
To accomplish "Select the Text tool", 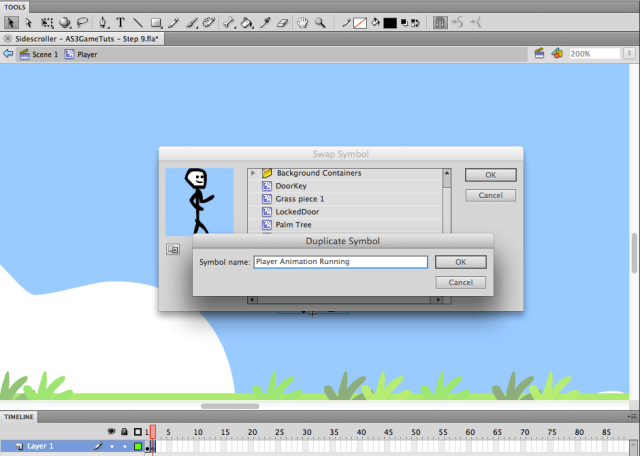I will [x=120, y=22].
